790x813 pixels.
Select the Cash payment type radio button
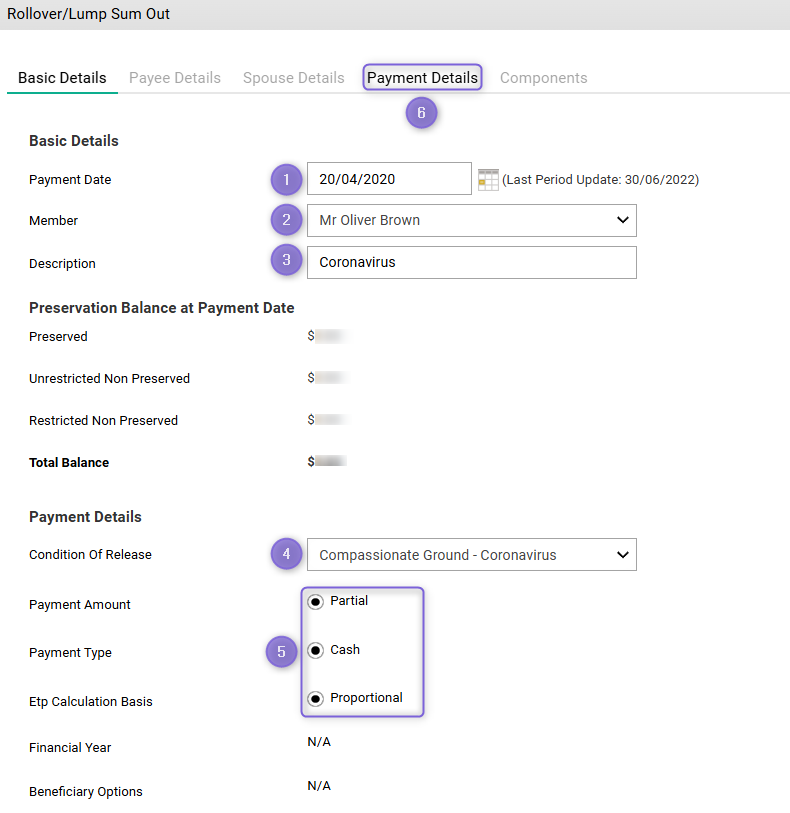(x=315, y=650)
